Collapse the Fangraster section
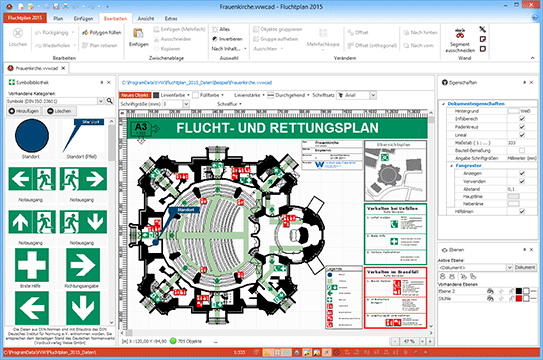 coord(452,166)
